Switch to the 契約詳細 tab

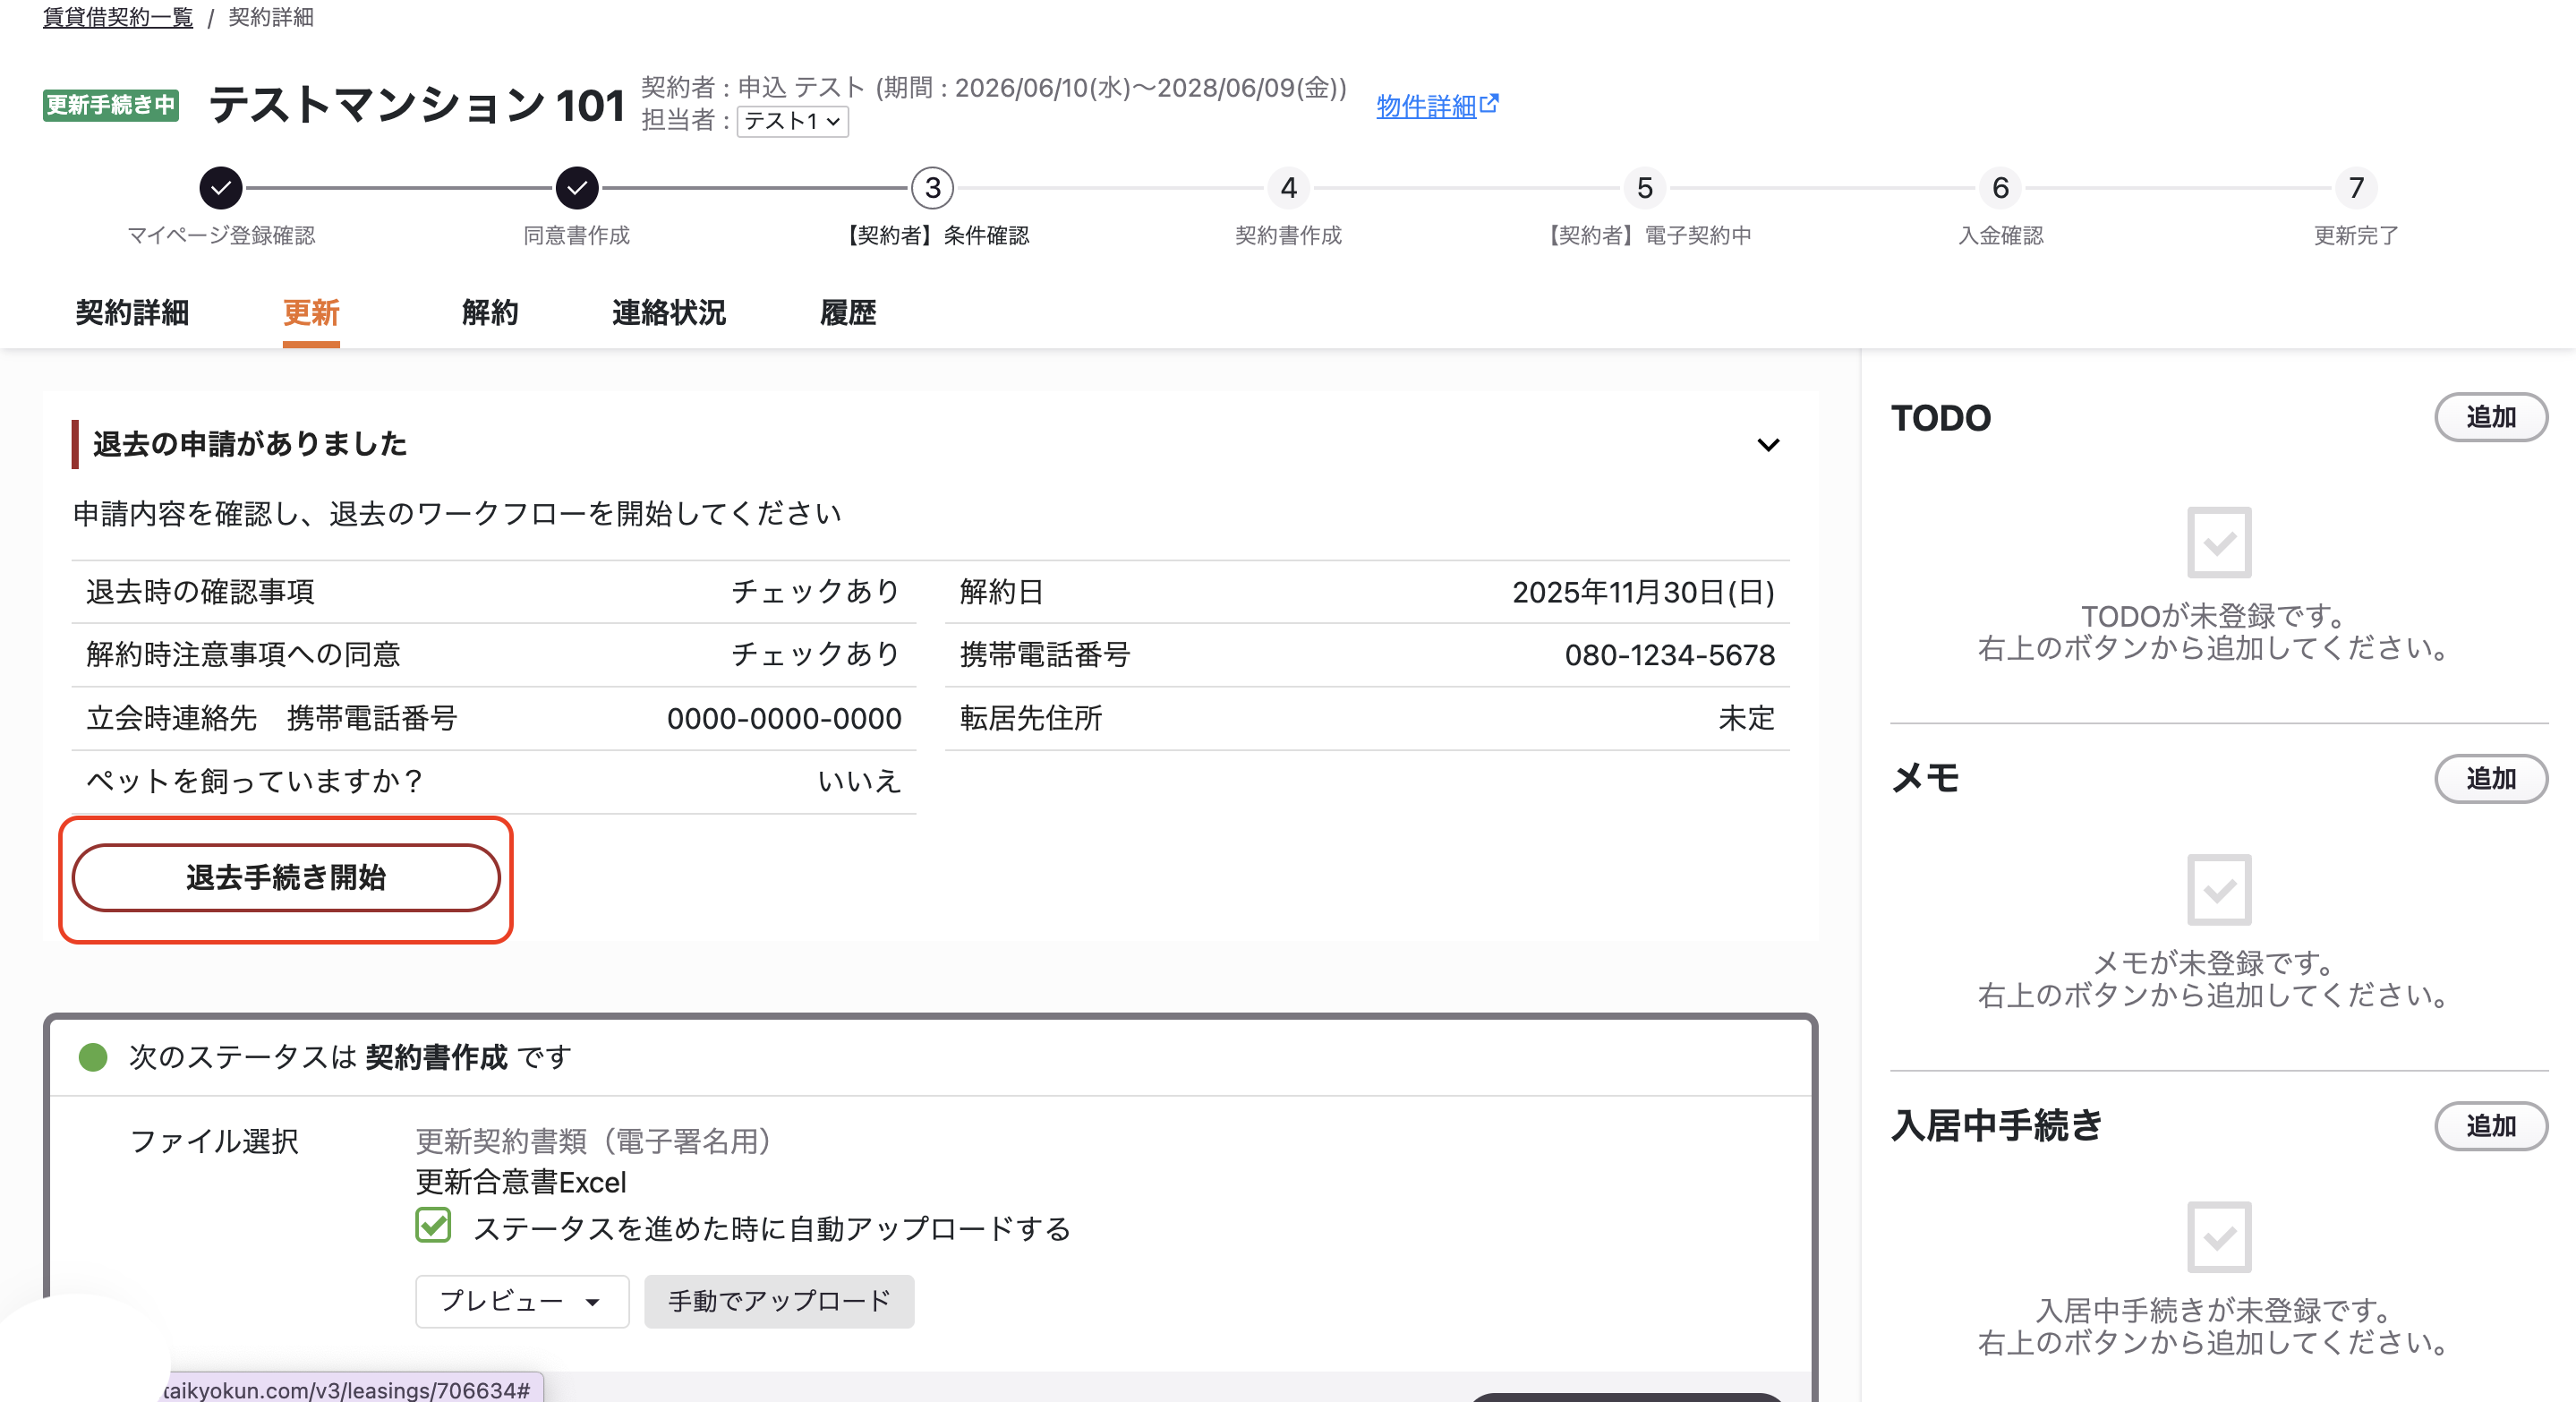coord(132,313)
